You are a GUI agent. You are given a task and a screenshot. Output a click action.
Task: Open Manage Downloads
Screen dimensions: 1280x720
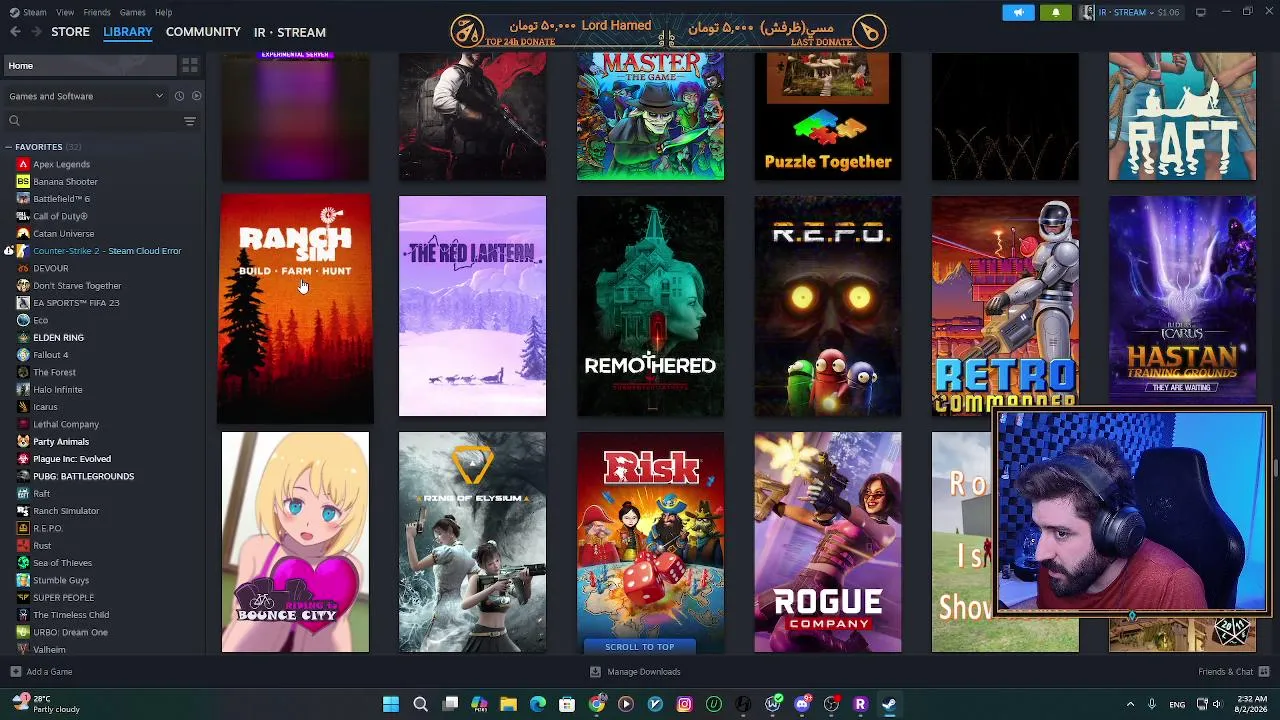(x=635, y=672)
